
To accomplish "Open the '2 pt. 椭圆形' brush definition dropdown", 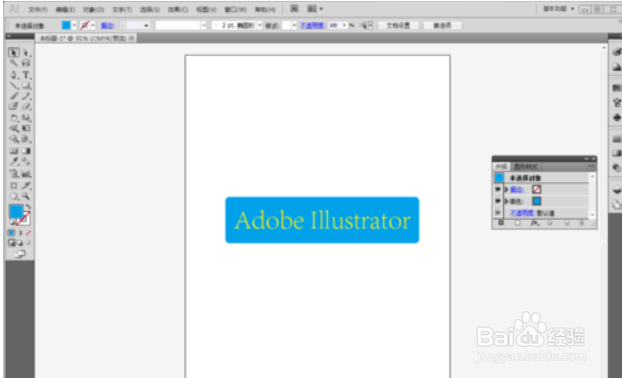I will 260,25.
